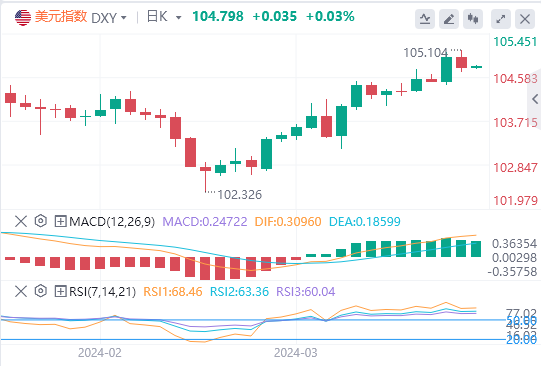The height and width of the screenshot is (366, 541).
Task: Click the 美元指数 title
Action: click(x=61, y=17)
